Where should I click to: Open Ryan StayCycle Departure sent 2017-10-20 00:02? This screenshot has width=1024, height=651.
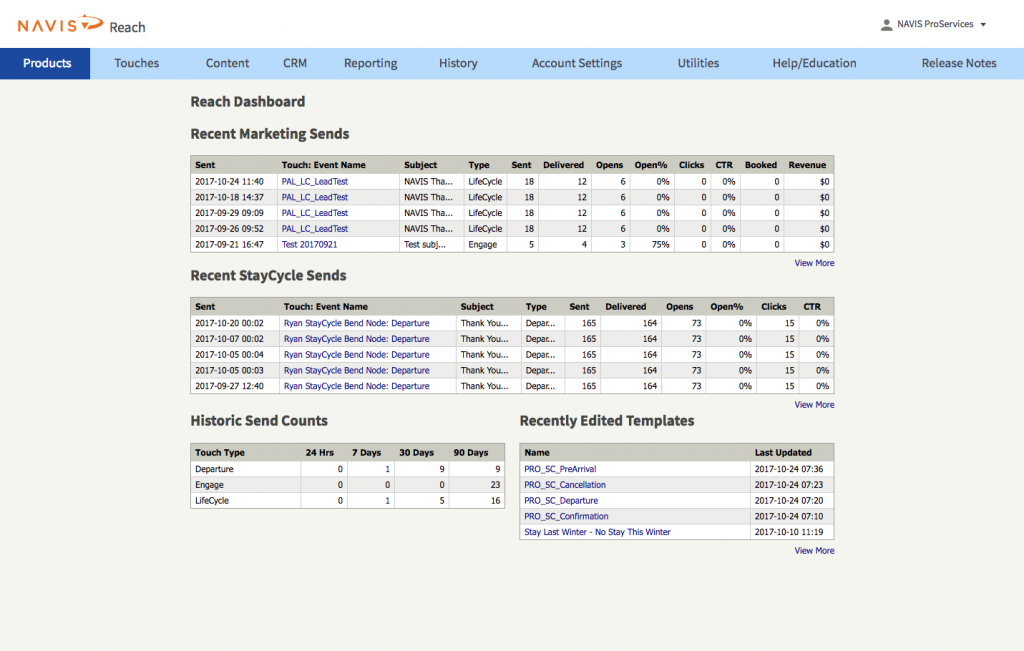click(357, 323)
